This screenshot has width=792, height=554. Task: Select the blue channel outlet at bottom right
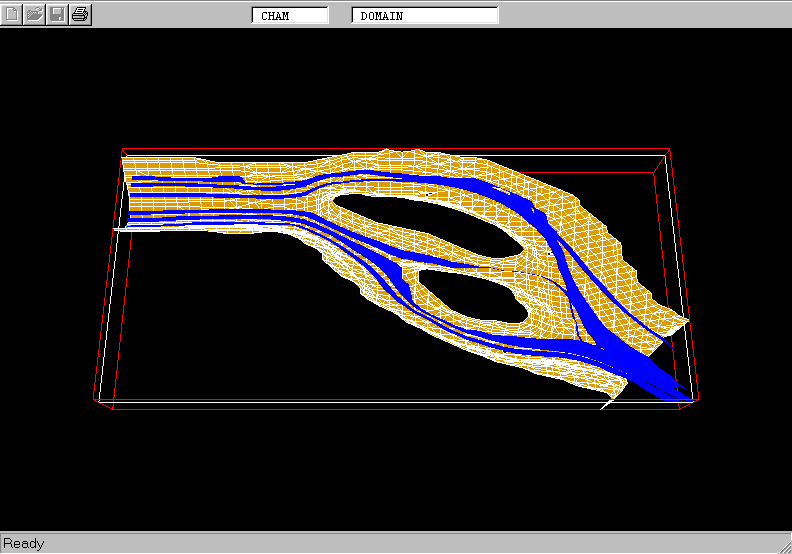coord(660,385)
